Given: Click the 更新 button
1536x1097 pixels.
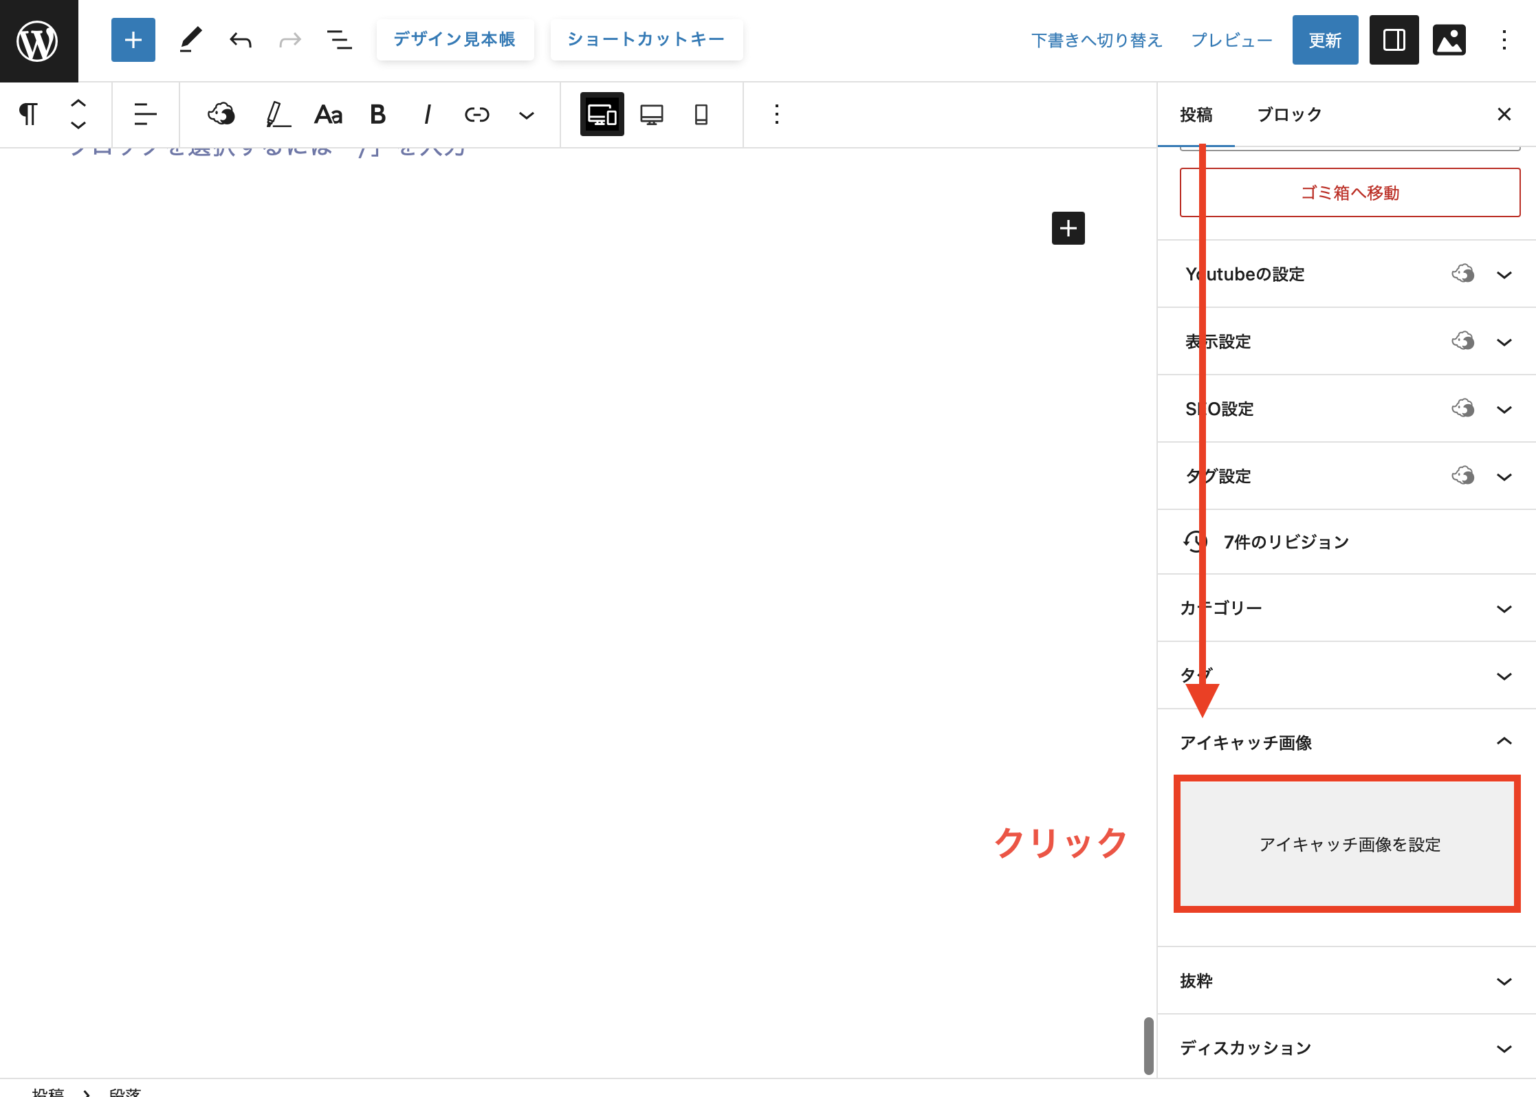Looking at the screenshot, I should 1324,41.
